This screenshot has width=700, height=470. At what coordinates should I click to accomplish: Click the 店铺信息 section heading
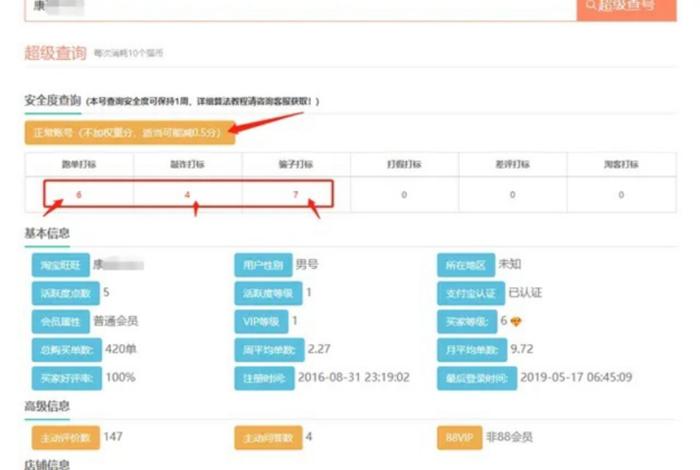click(47, 465)
